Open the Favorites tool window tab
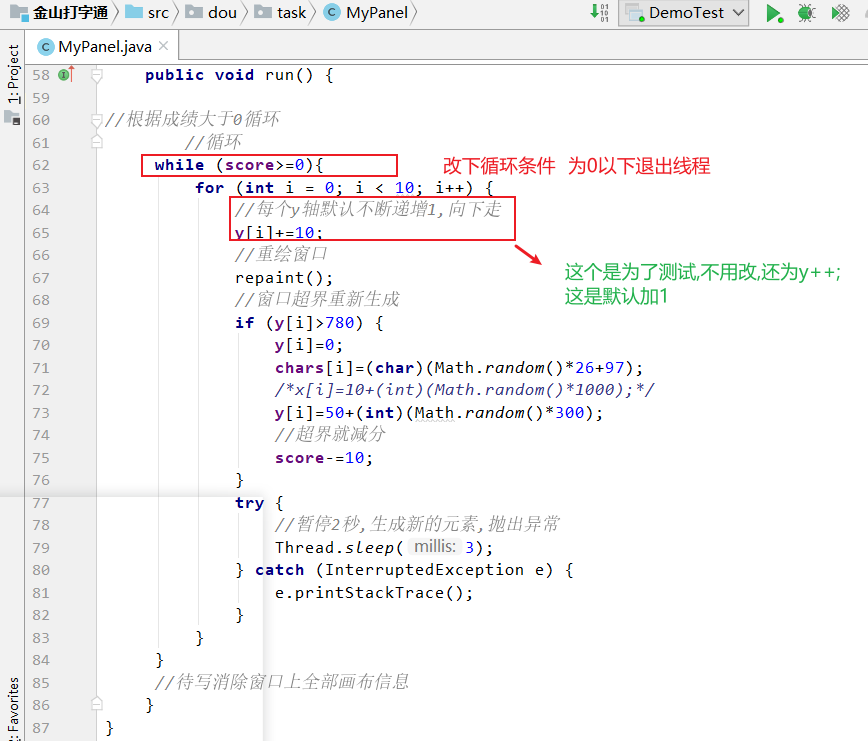Screen dimensions: 868x741 pyautogui.click(x=13, y=708)
